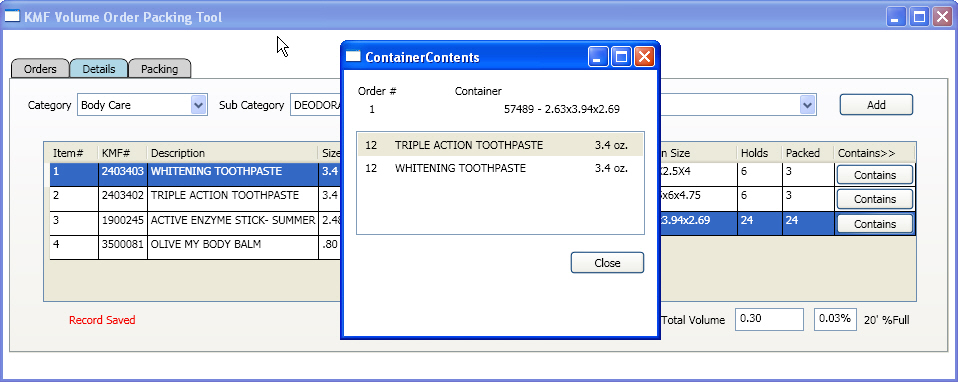Click the Total Volume input field

tap(769, 320)
